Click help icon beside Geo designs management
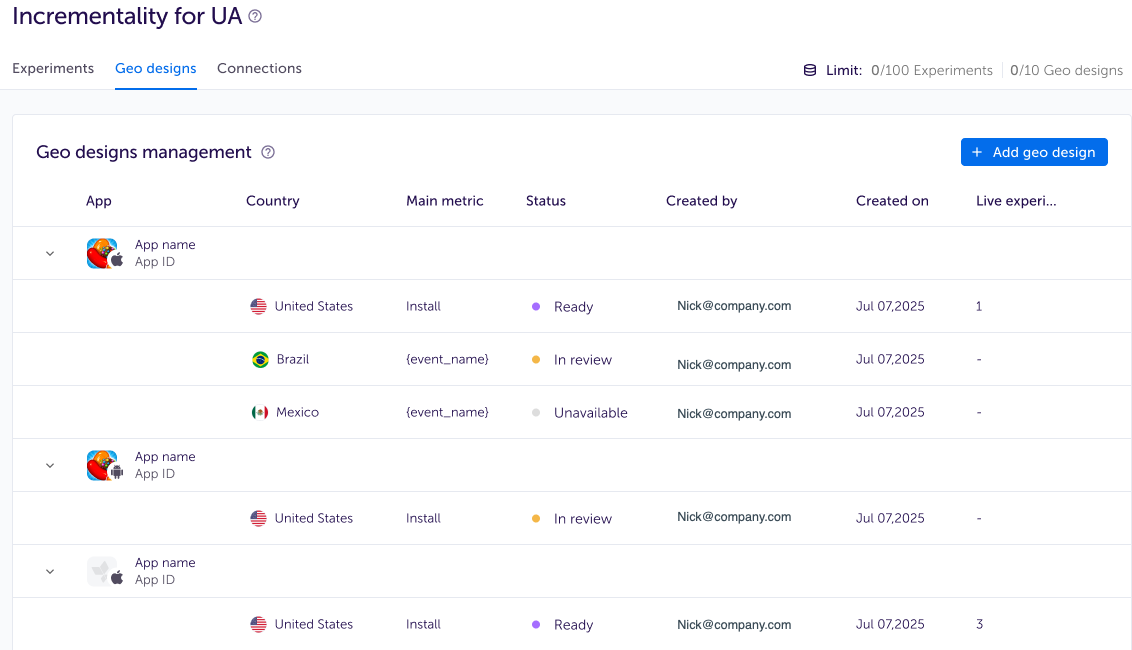 click(268, 153)
